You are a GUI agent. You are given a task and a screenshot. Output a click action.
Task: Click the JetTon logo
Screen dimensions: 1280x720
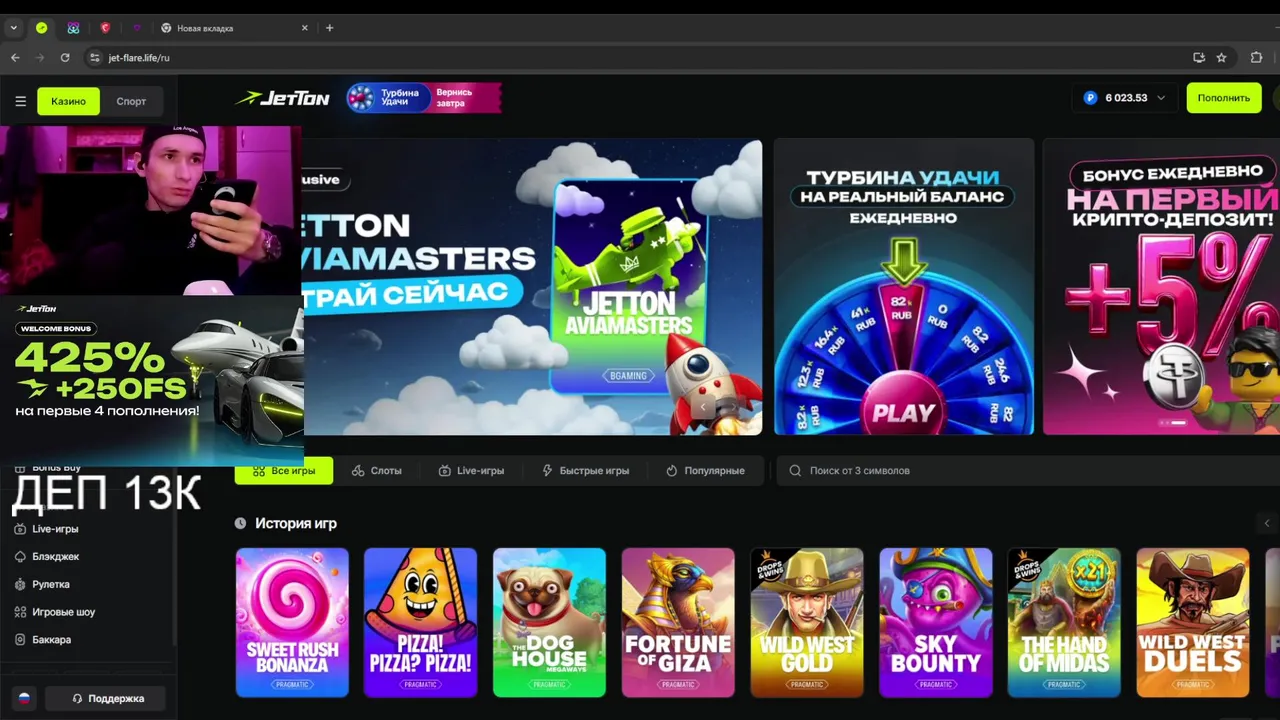tap(282, 98)
